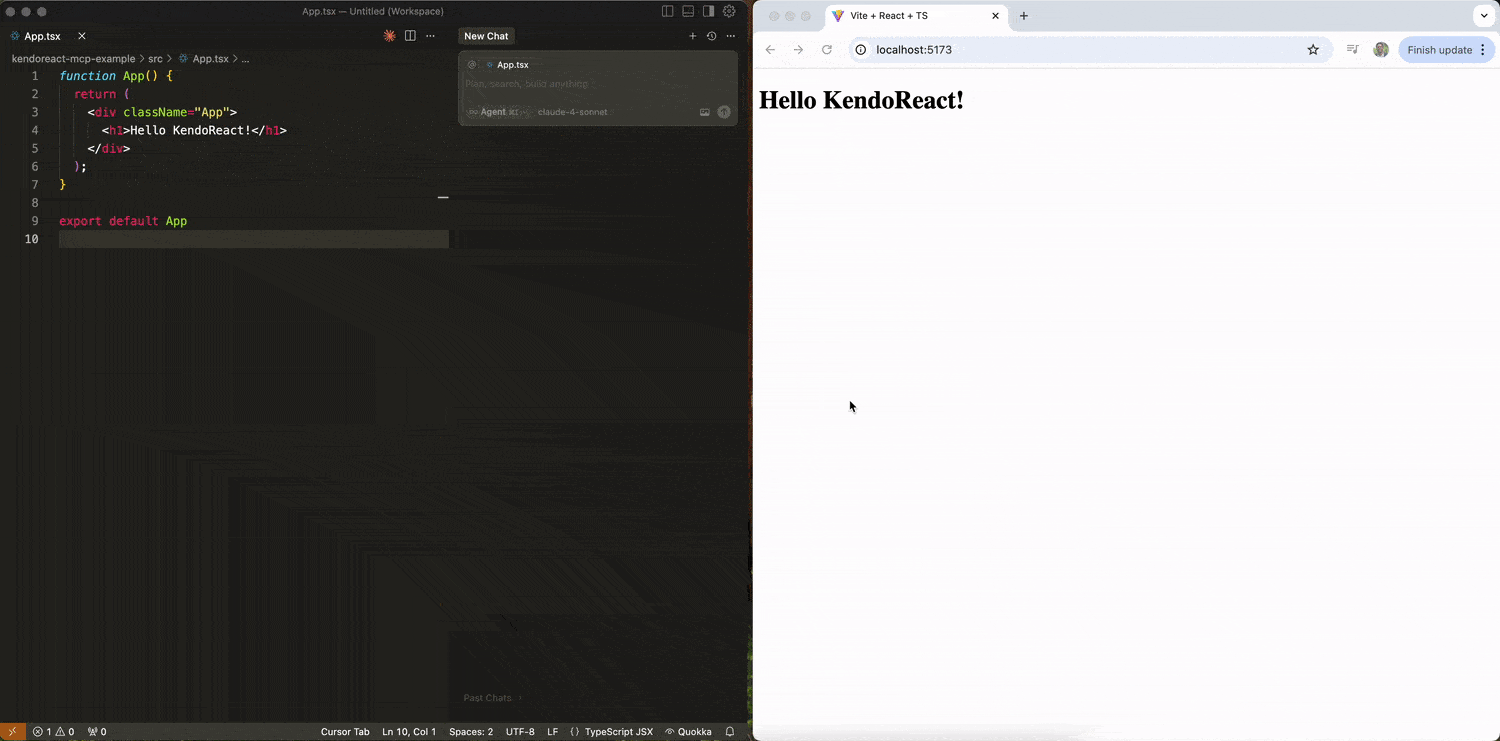Bookmark localhost:5173 using the star
The height and width of the screenshot is (741, 1500).
tap(1313, 49)
